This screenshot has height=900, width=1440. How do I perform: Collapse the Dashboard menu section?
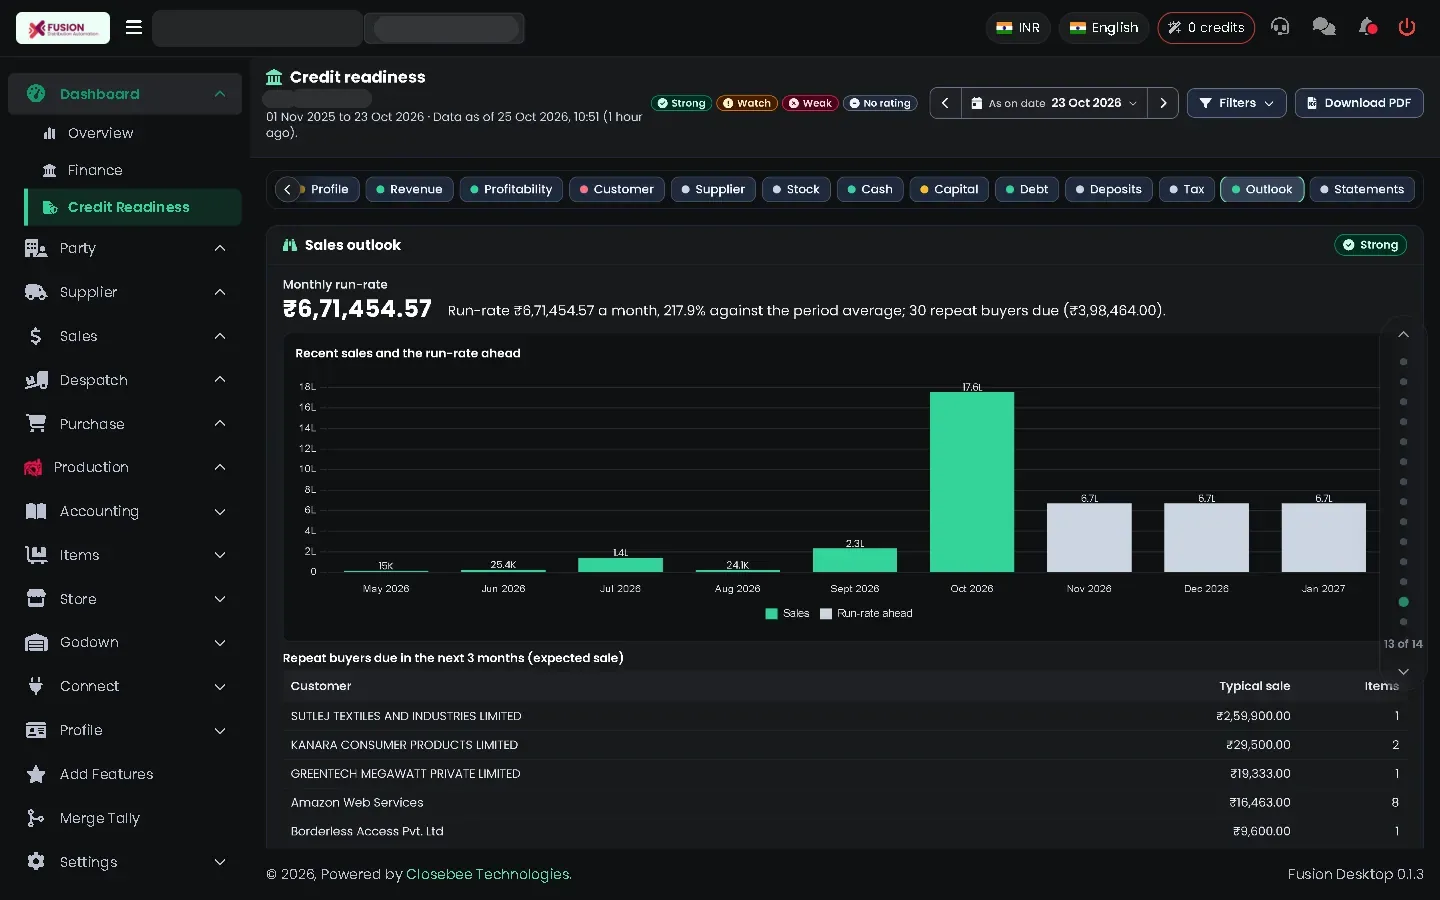pos(125,94)
